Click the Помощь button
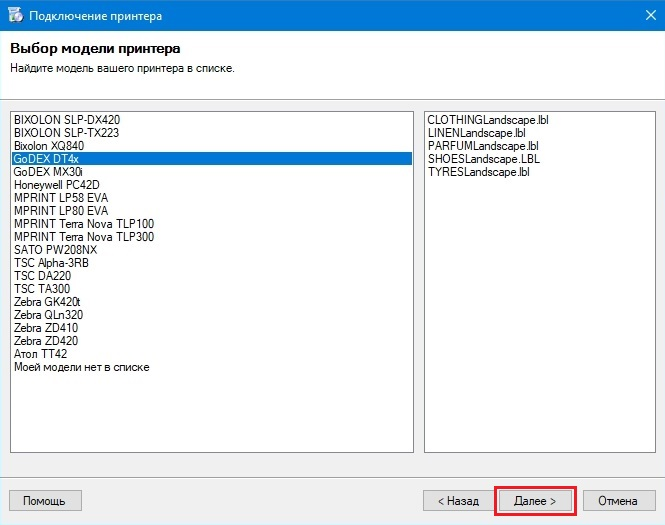665x525 pixels. click(45, 501)
